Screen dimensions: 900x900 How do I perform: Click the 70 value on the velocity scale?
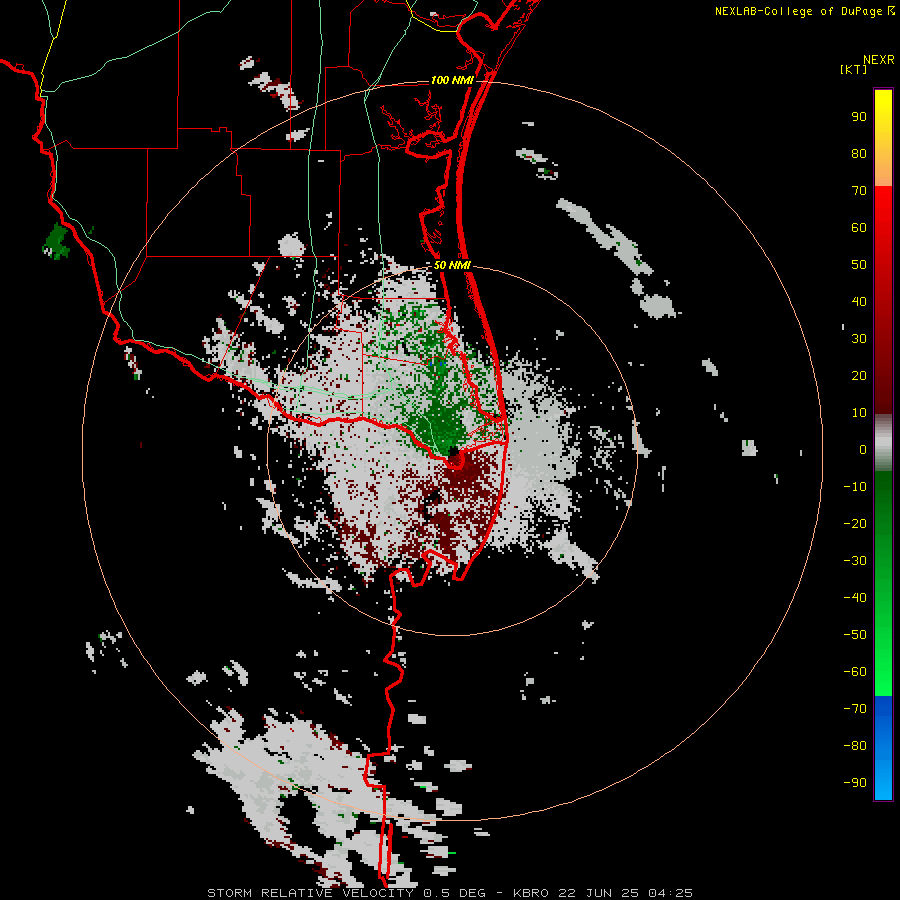coord(859,191)
